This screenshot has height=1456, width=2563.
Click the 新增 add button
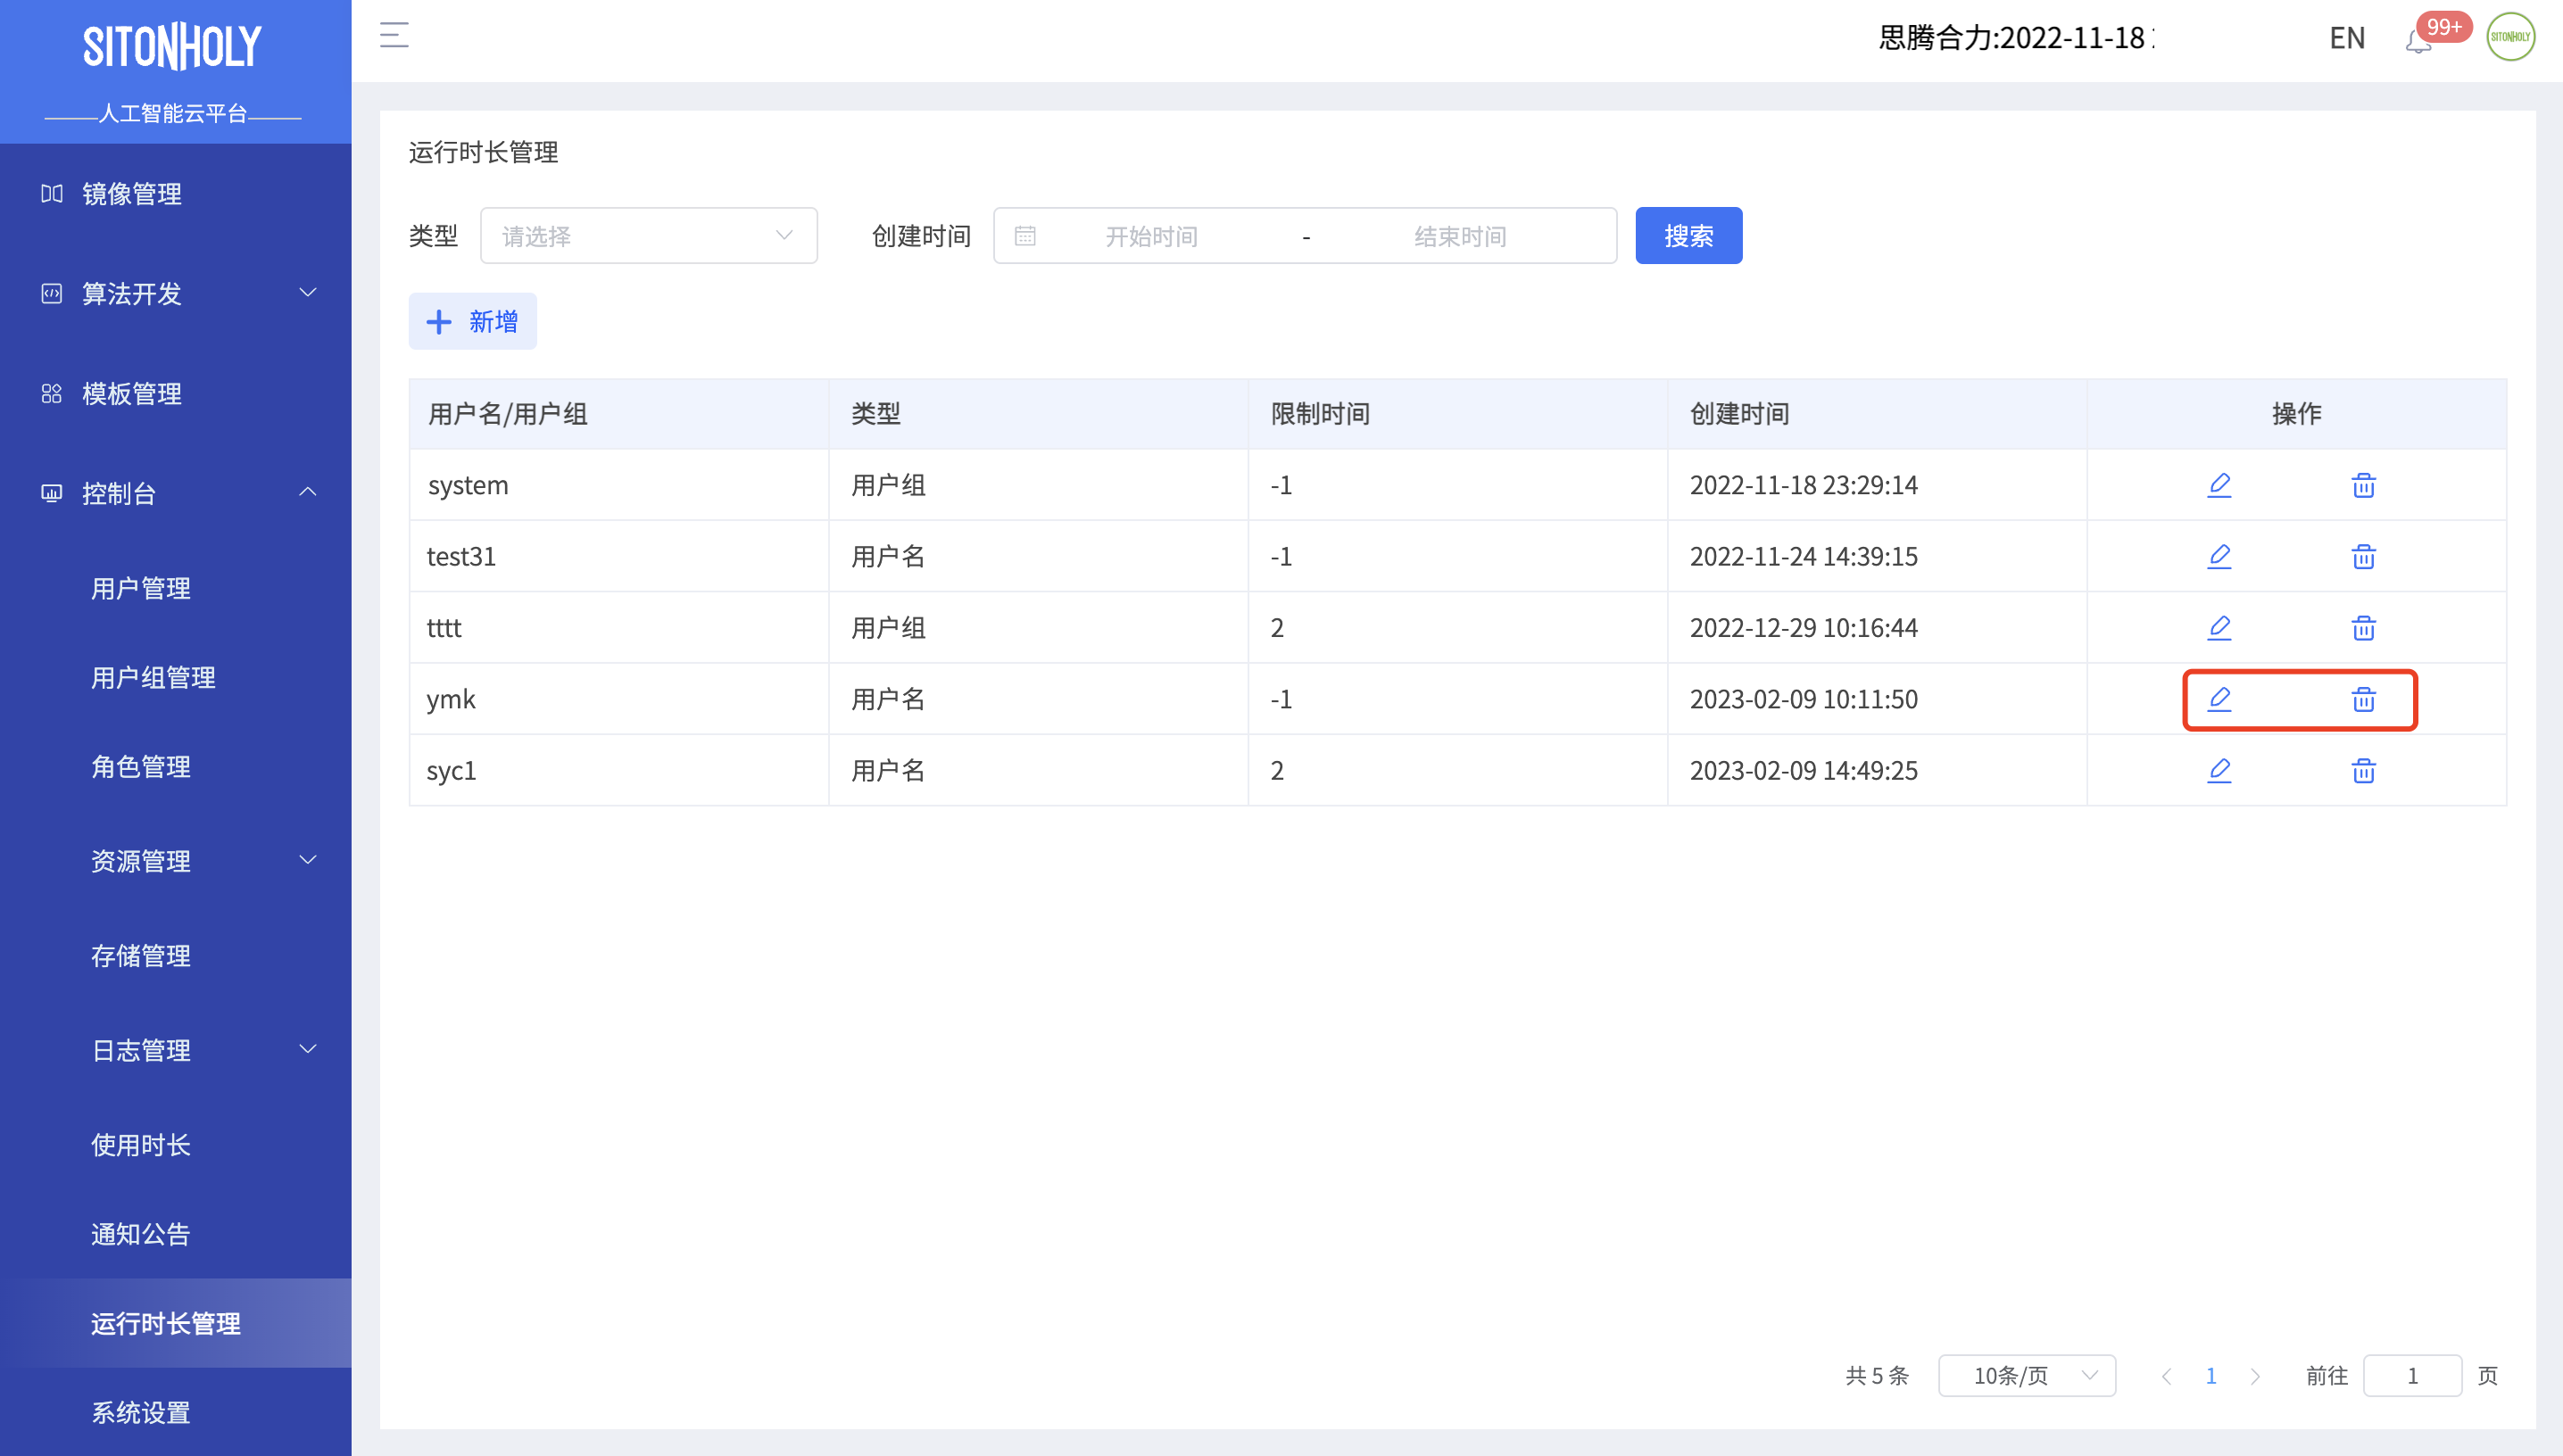tap(472, 321)
